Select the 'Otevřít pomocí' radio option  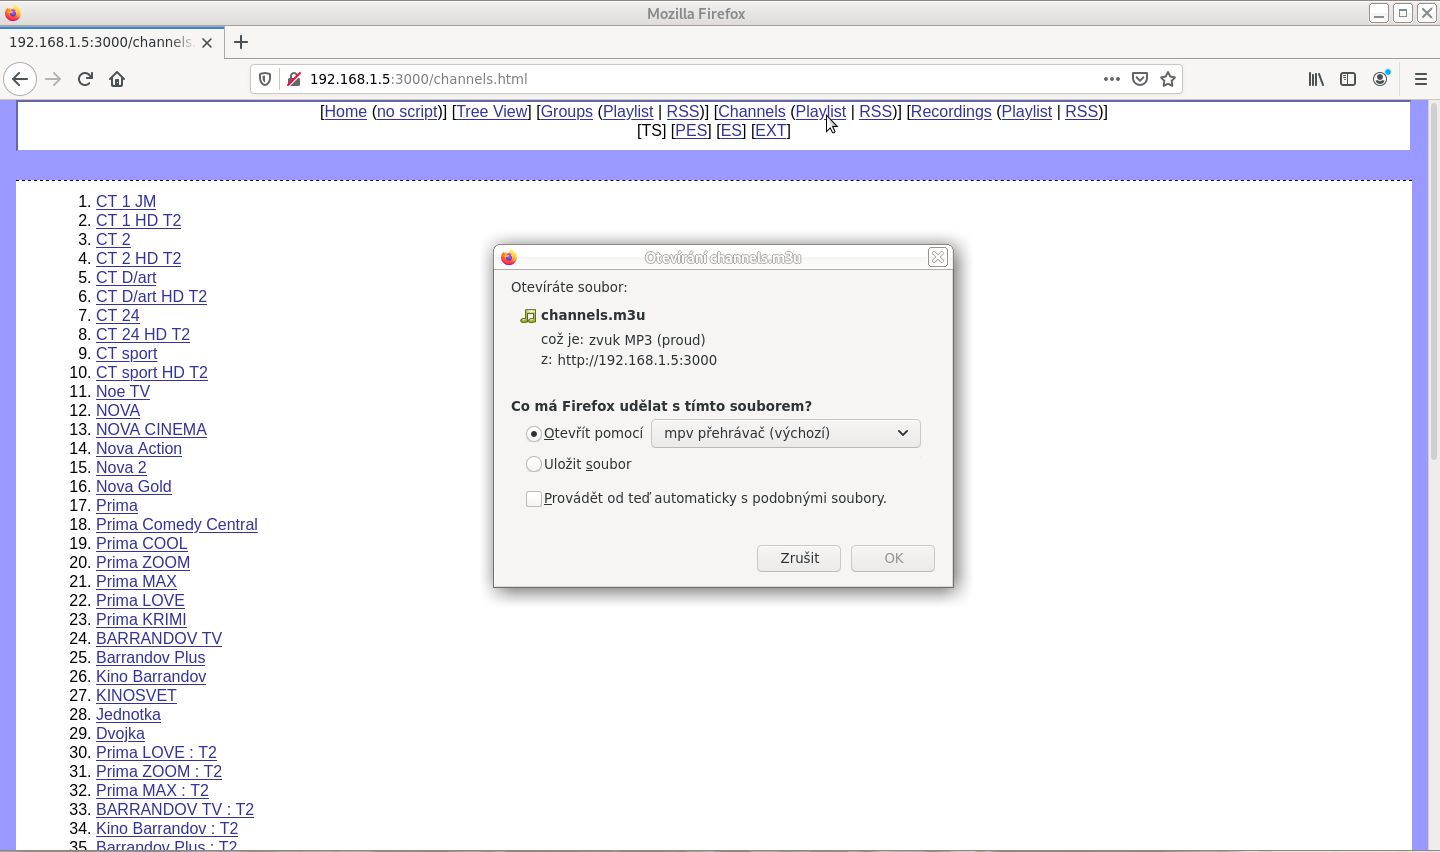click(x=534, y=433)
